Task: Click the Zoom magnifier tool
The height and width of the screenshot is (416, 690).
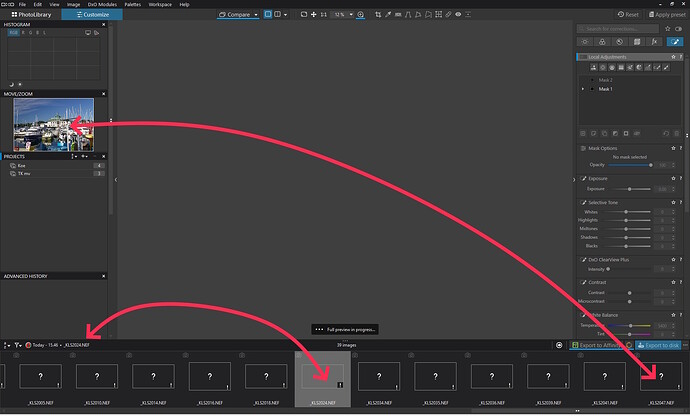Action: pos(360,15)
